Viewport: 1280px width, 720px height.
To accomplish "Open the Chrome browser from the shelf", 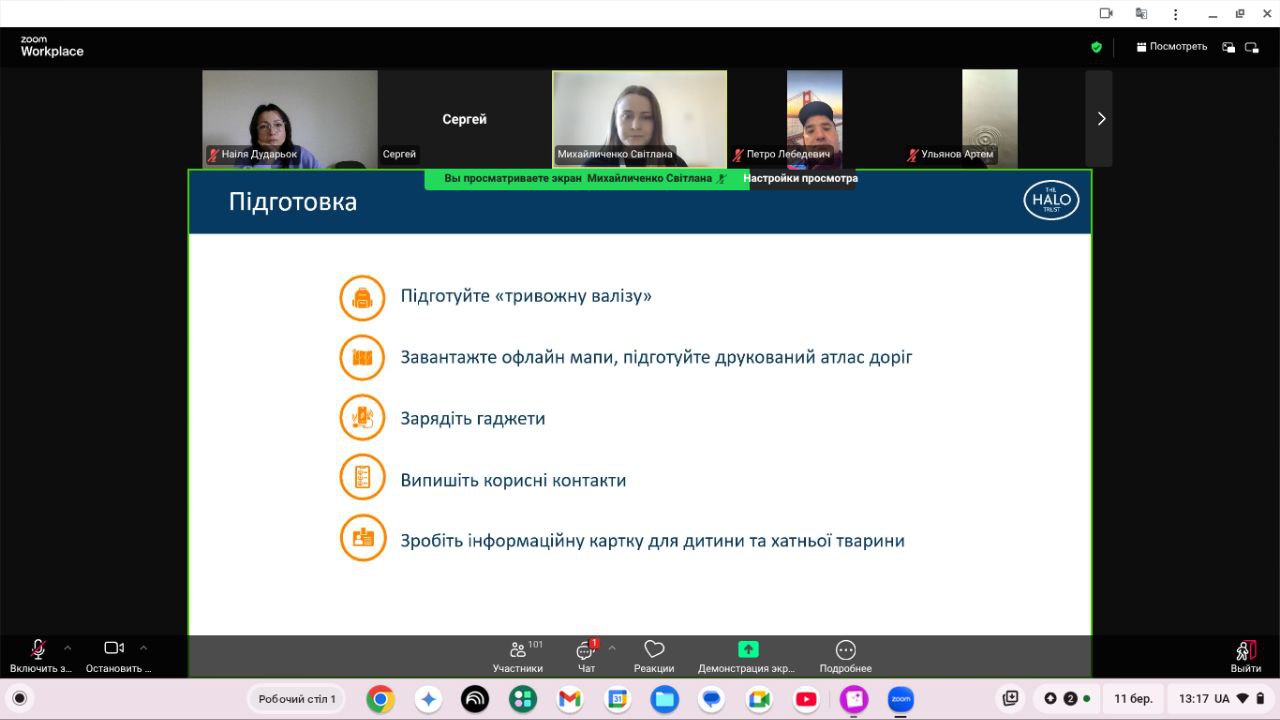I will [x=380, y=699].
